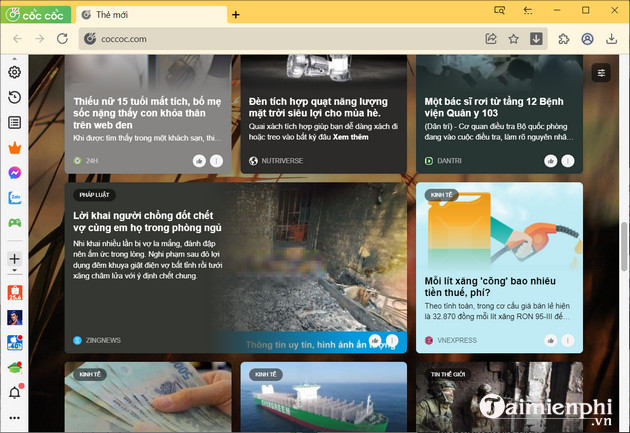
Task: Click the share page icon in address bar
Action: tap(491, 39)
